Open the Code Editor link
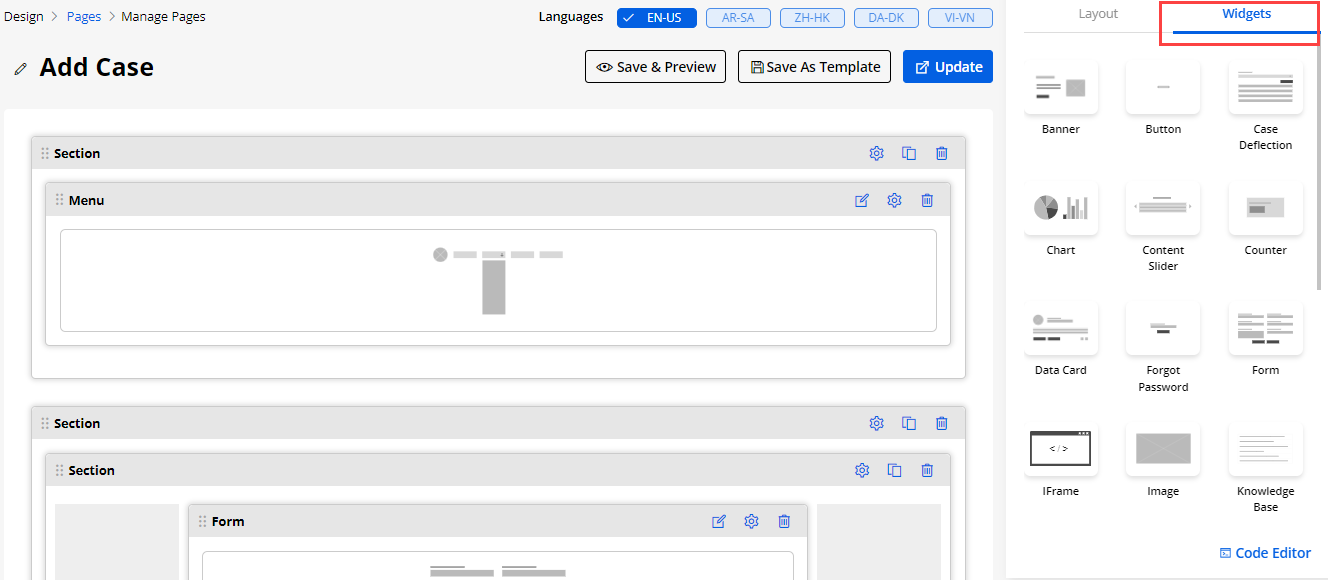This screenshot has width=1328, height=580. pos(1265,553)
